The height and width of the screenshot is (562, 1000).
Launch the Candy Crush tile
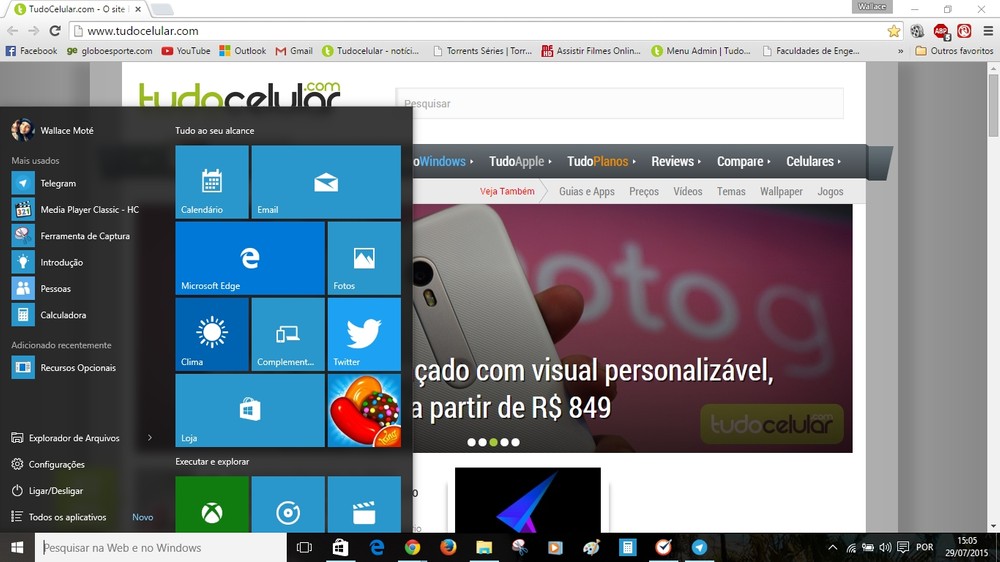364,410
